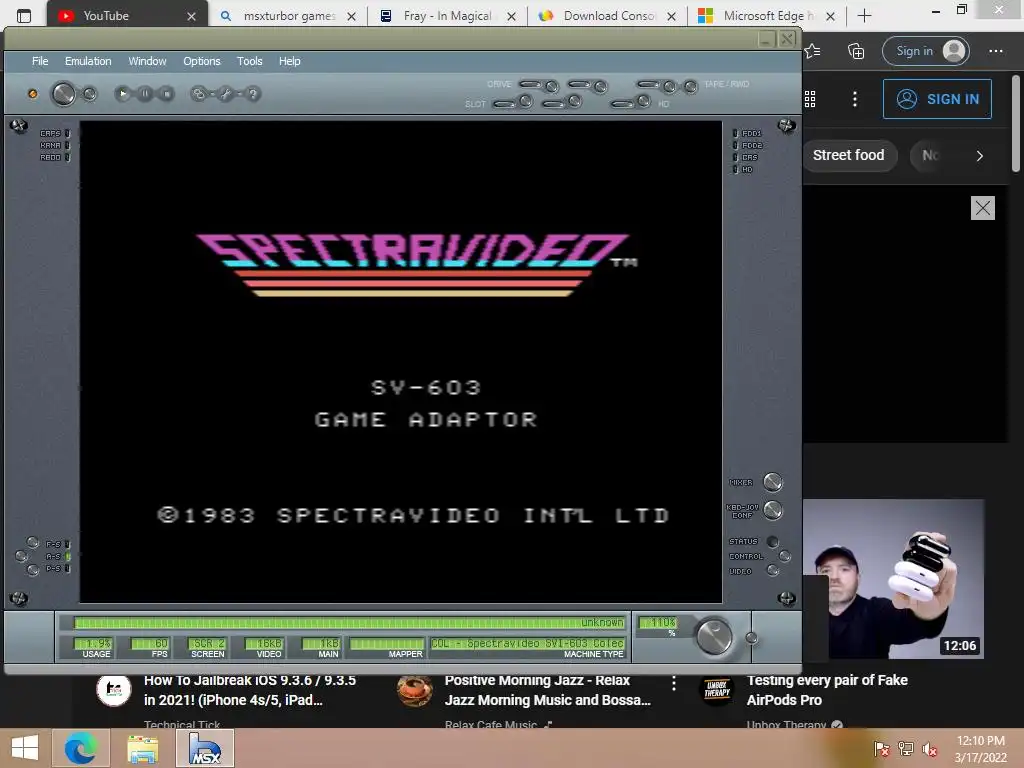1024x768 pixels.
Task: Click the large power/reset knob in emulator toolbar
Action: 63,94
